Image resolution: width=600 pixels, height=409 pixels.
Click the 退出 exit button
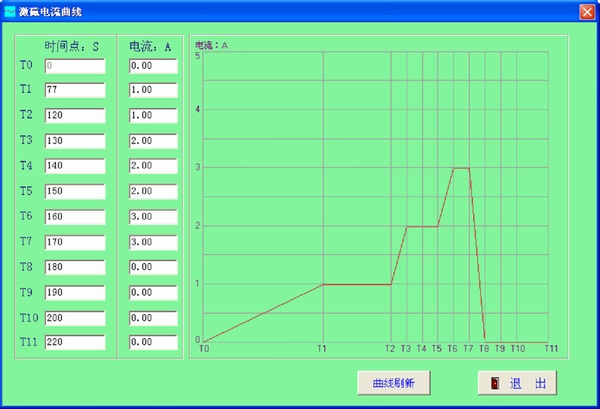coord(517,383)
